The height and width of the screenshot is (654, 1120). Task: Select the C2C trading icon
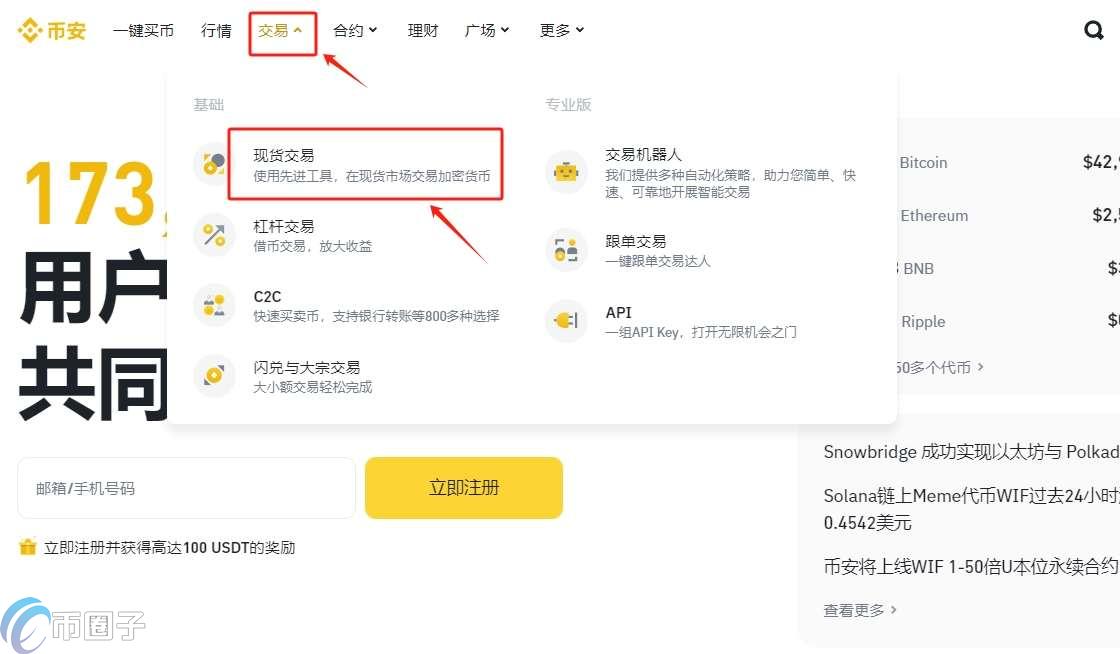(213, 305)
